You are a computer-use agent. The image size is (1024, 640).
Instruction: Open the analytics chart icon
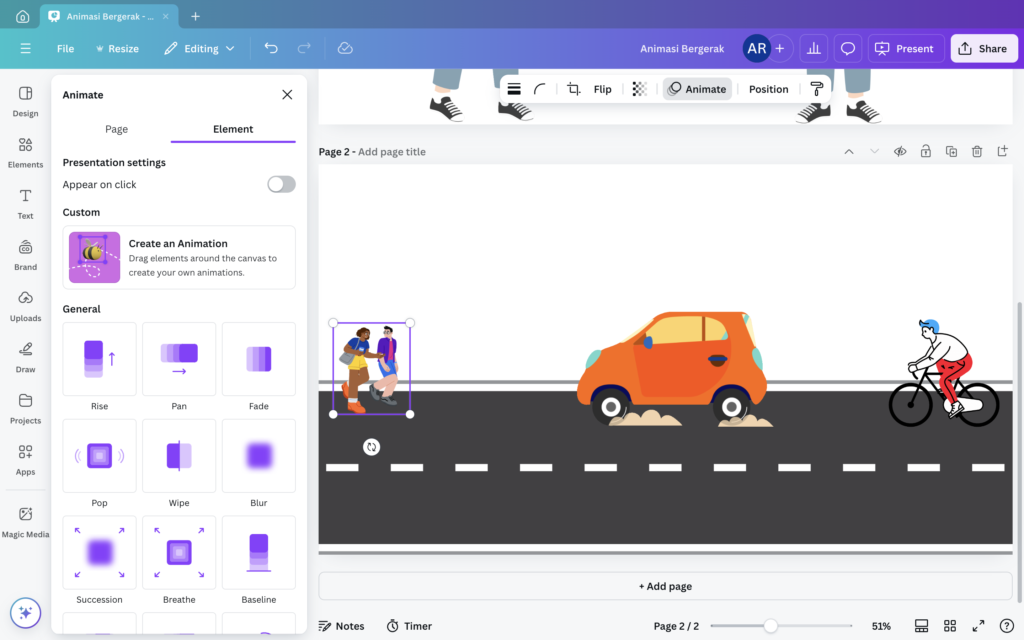[814, 48]
